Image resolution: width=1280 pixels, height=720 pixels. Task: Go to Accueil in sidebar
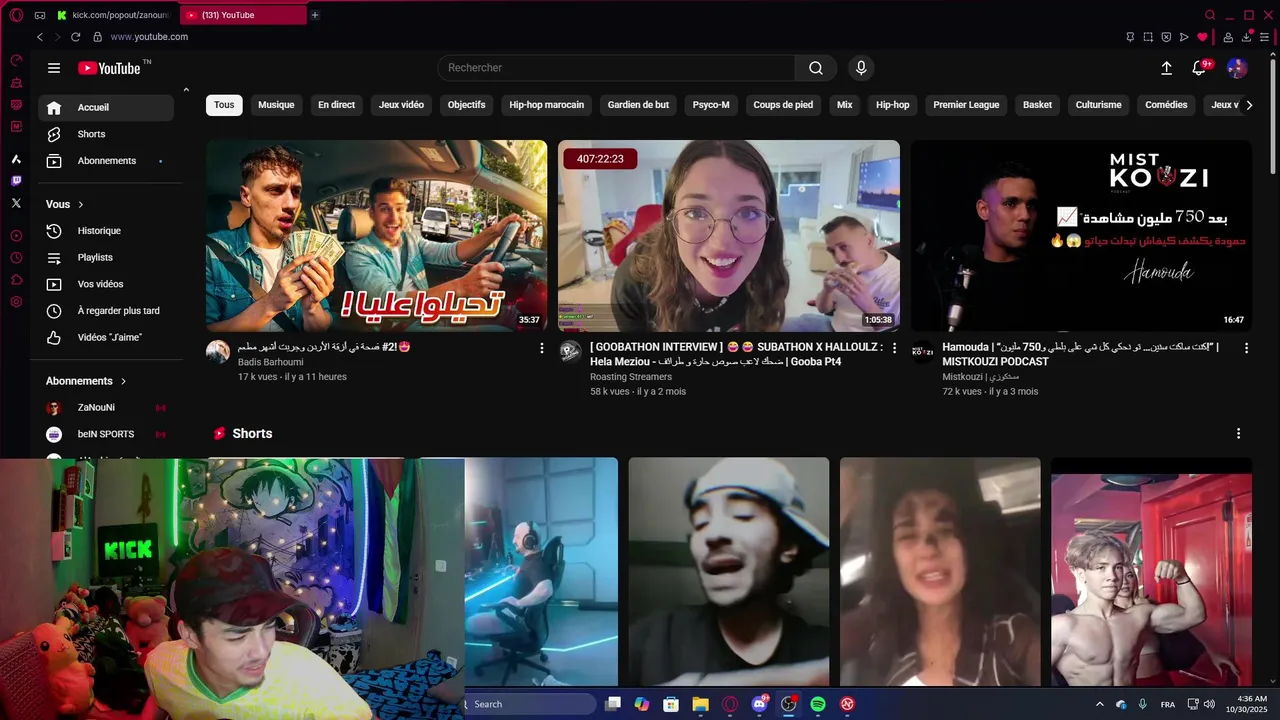[x=106, y=108]
